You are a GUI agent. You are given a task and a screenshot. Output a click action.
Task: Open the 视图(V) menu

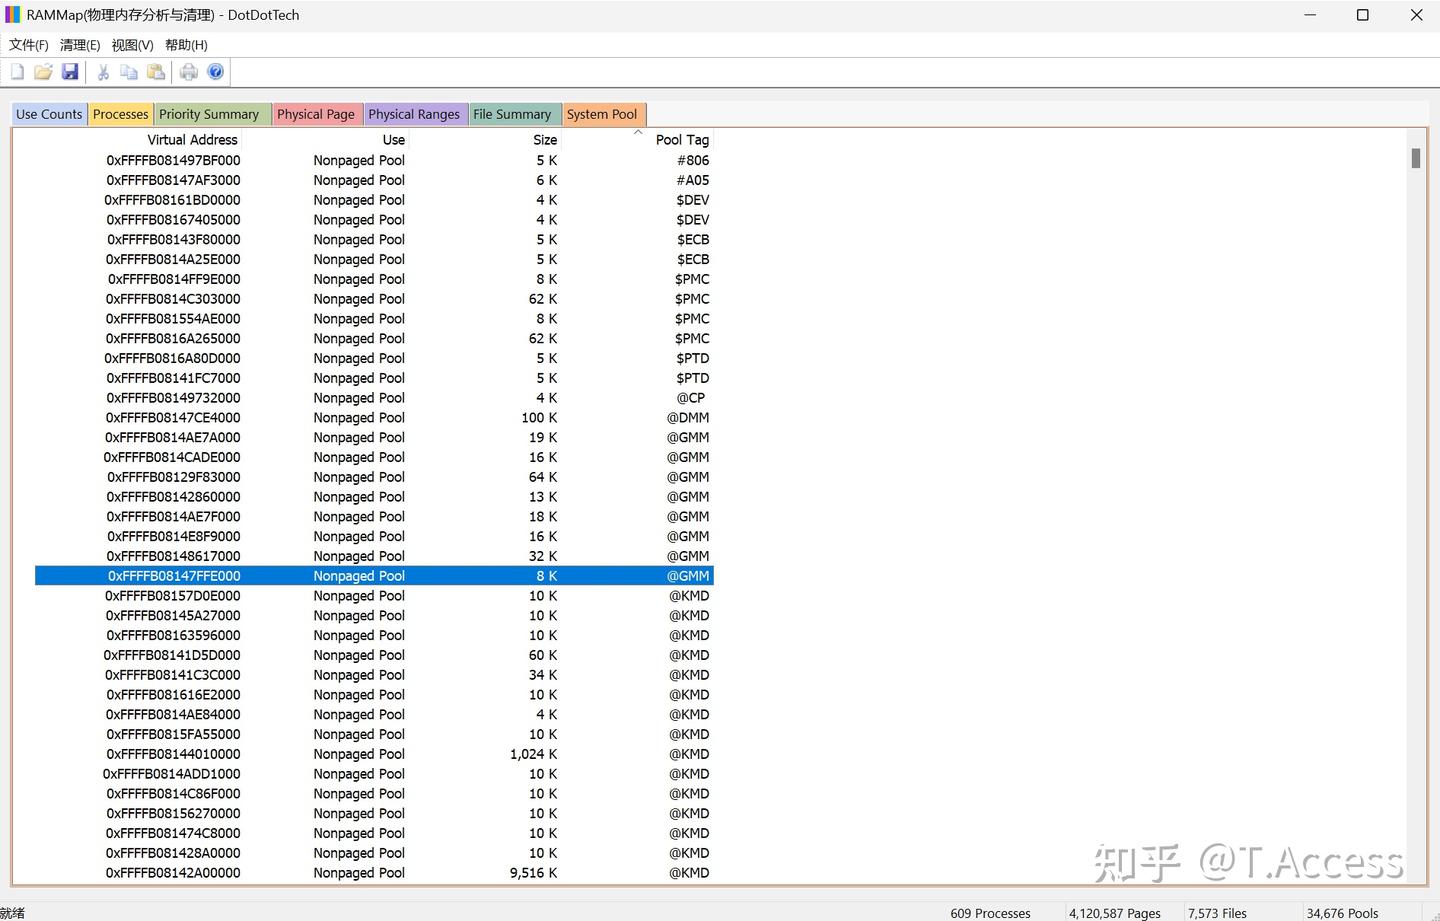[x=133, y=45]
